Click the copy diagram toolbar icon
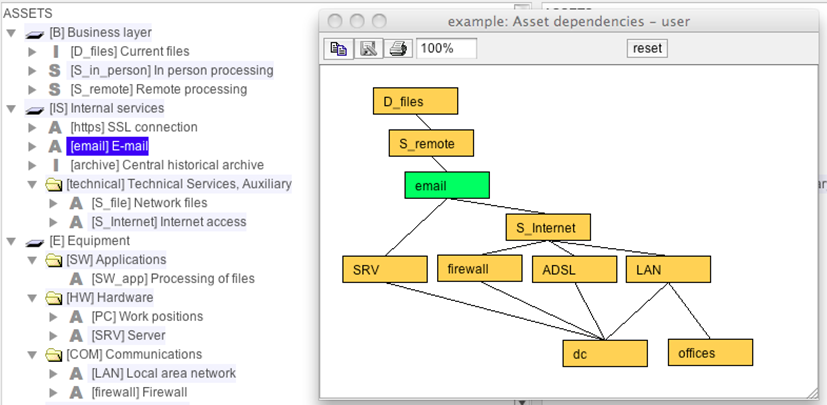This screenshot has width=827, height=405. (338, 48)
